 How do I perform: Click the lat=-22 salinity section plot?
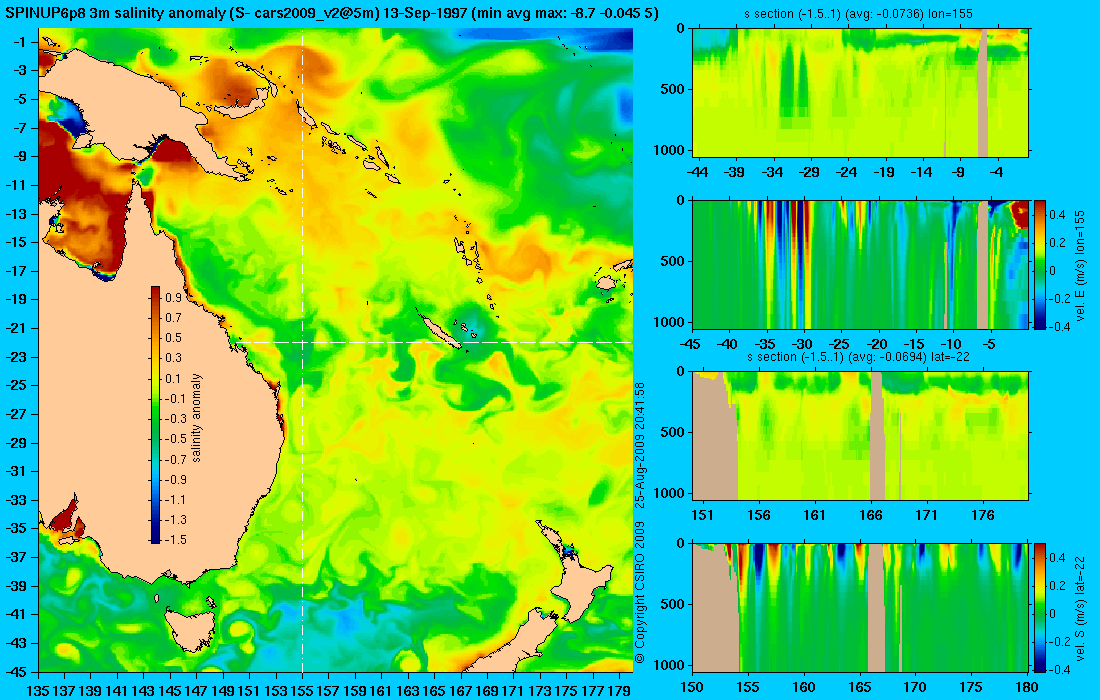tap(861, 436)
